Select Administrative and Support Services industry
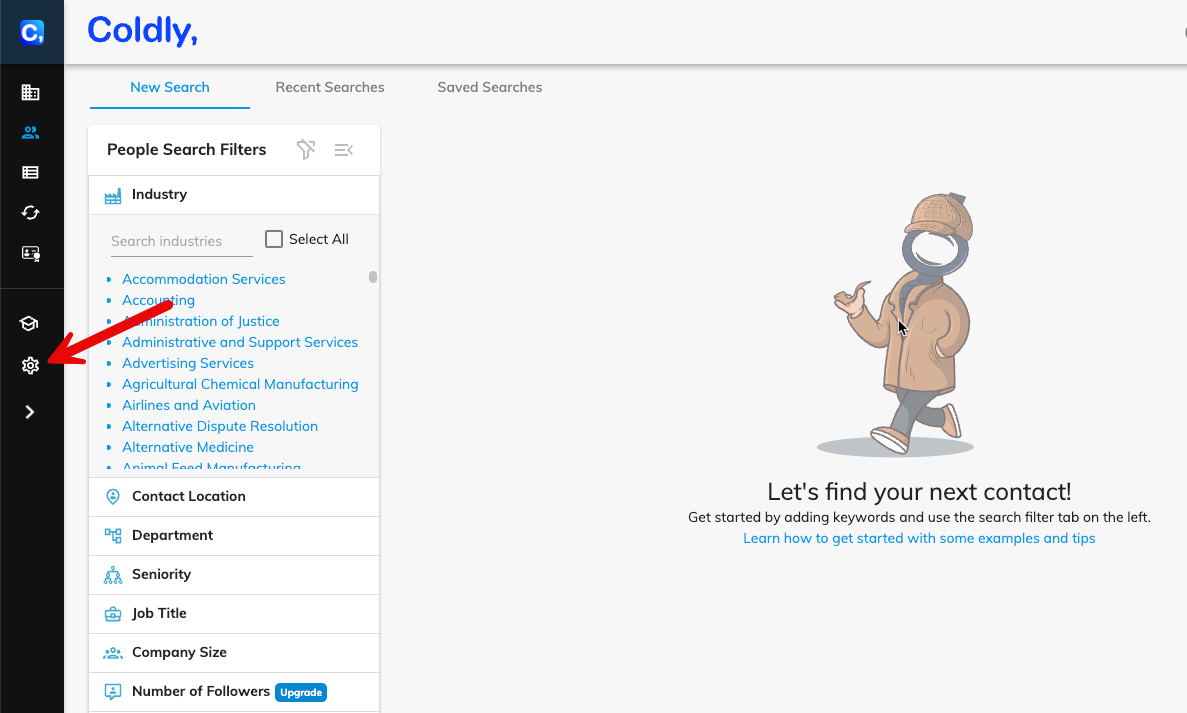Image resolution: width=1187 pixels, height=713 pixels. (x=240, y=342)
